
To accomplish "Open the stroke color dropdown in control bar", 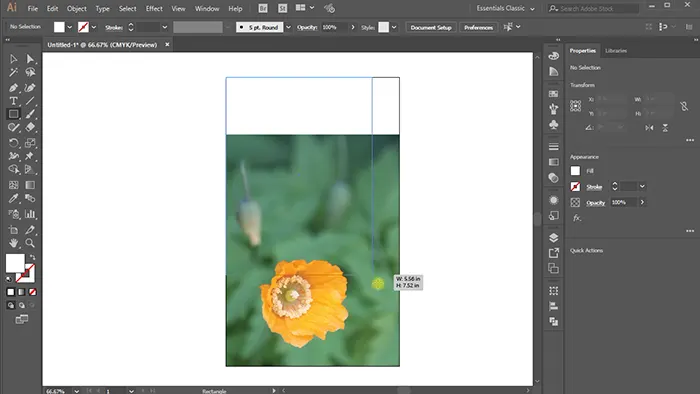I will click(x=94, y=27).
